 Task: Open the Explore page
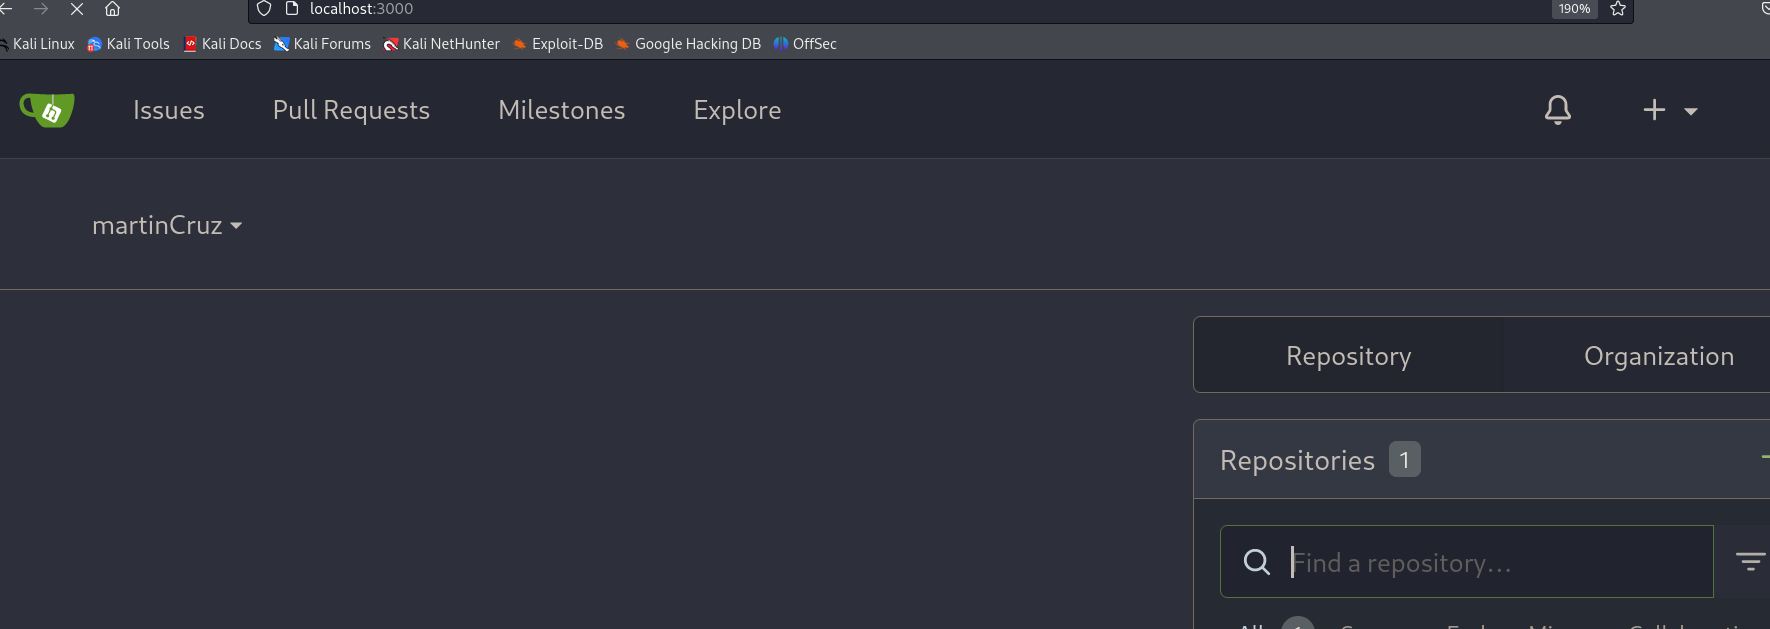pos(737,110)
